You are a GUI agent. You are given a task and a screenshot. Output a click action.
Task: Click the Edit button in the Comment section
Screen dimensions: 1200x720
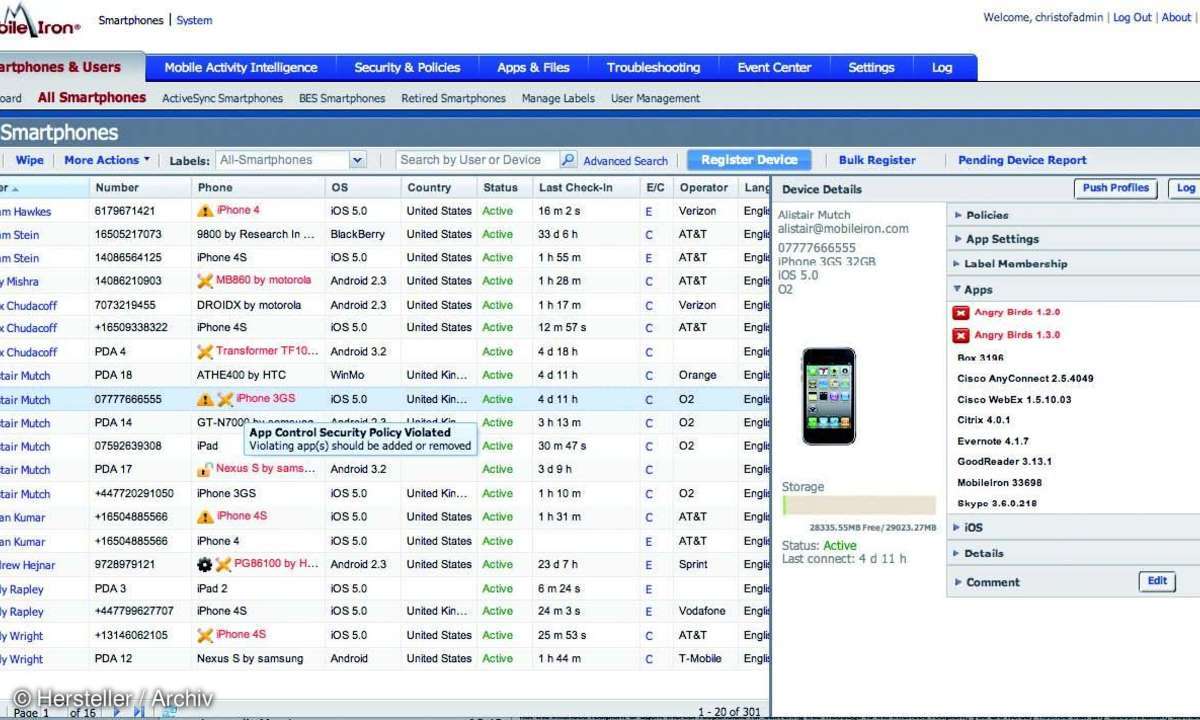[x=1157, y=581]
